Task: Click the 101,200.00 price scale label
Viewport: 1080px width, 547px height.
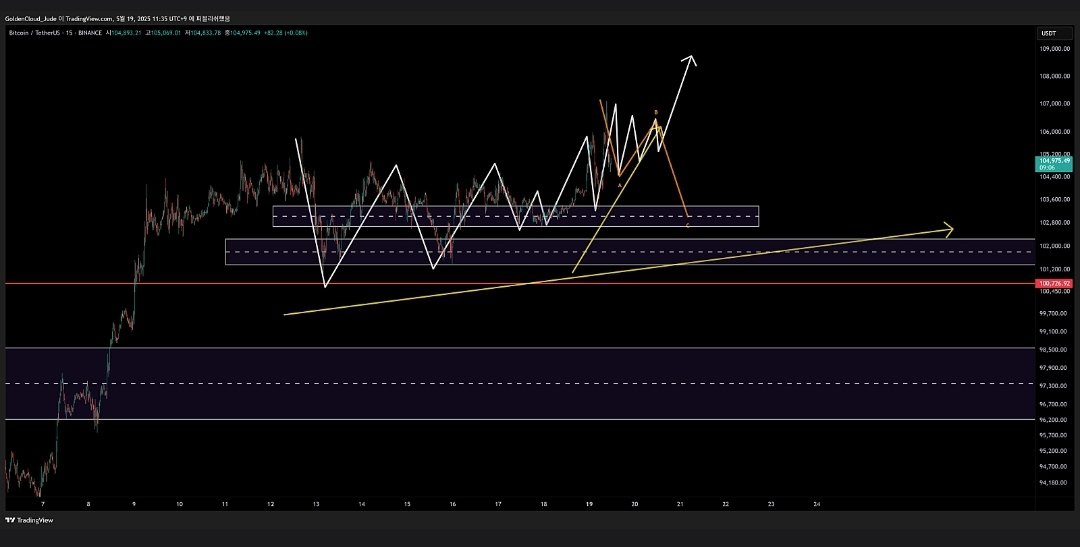Action: point(1053,269)
